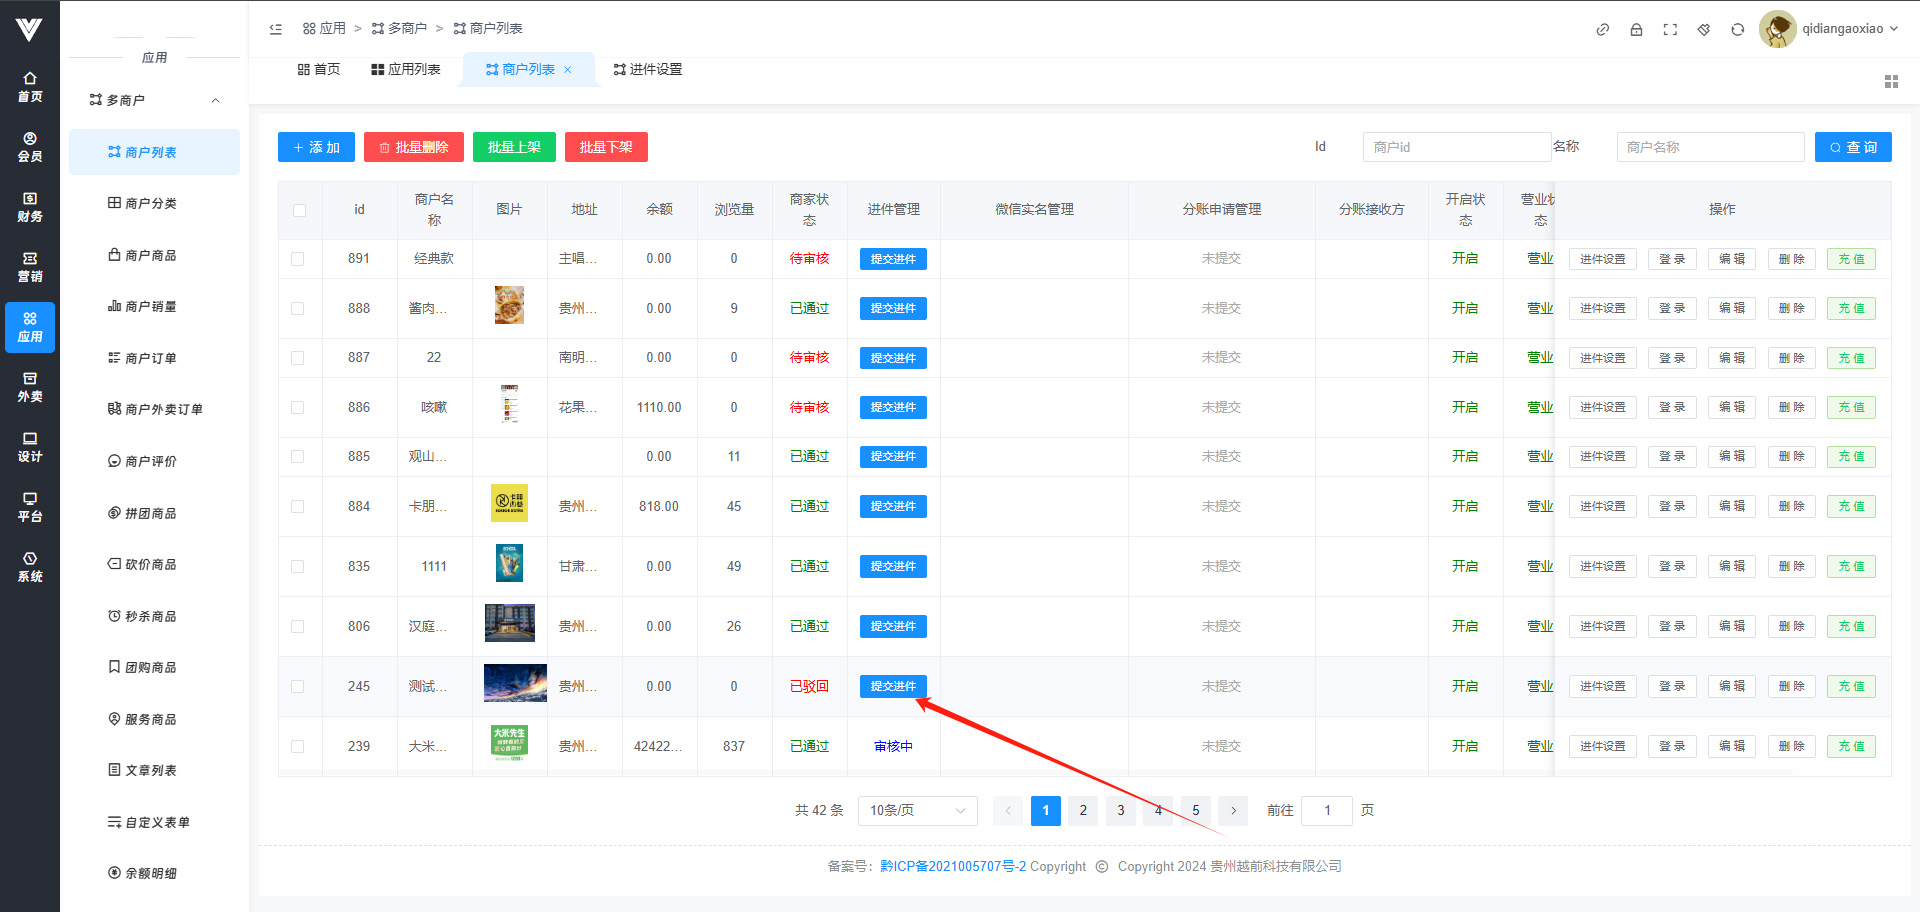Viewport: 1920px width, 912px height.
Task: Go to page 3 in pagination
Action: click(x=1120, y=811)
